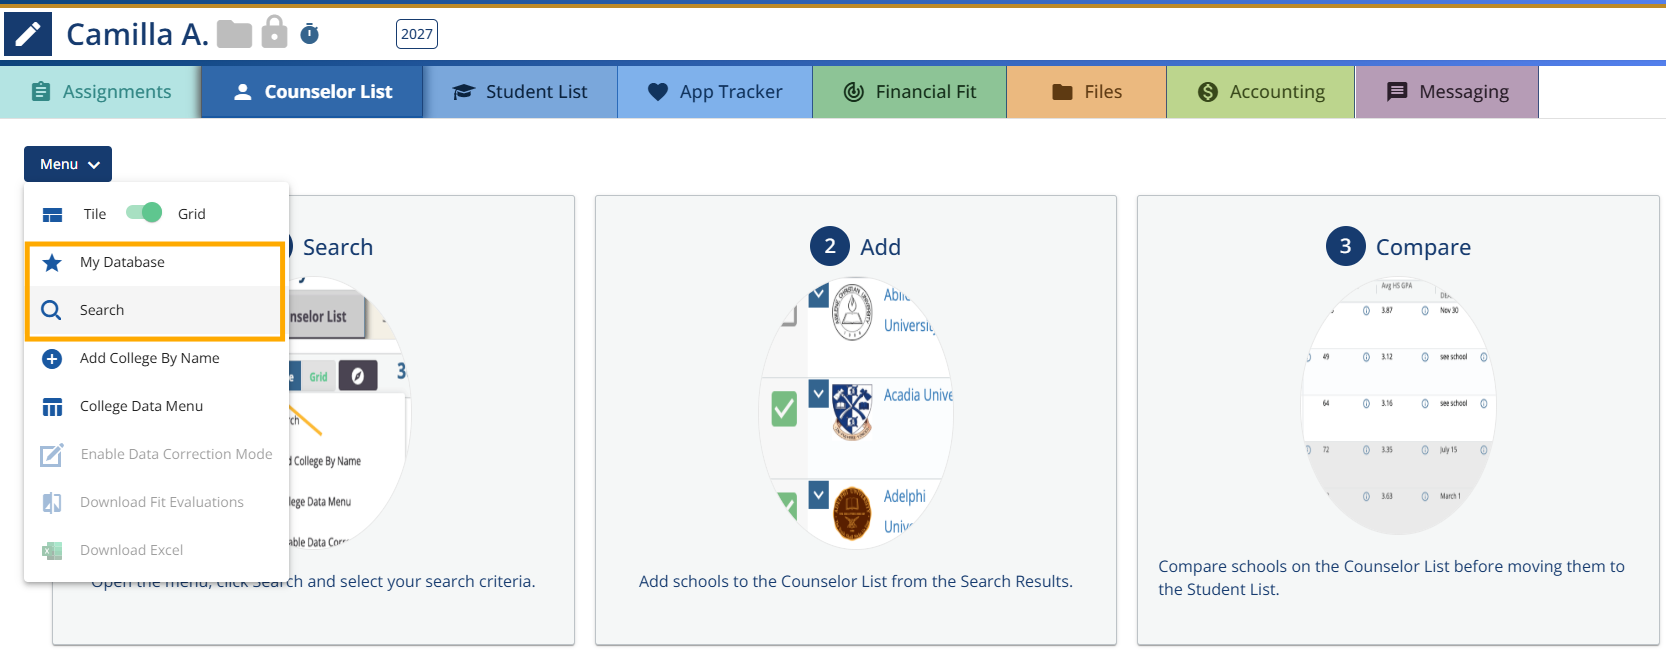Viewport: 1666px width, 652px height.
Task: Click the blue checkbox by Abilene University
Action: point(818,295)
